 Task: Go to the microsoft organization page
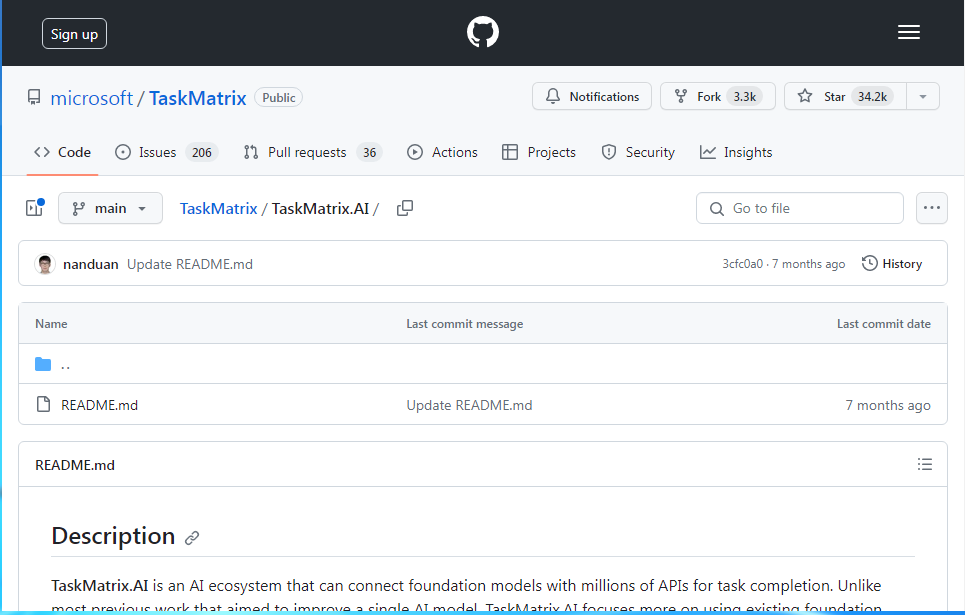pos(92,98)
